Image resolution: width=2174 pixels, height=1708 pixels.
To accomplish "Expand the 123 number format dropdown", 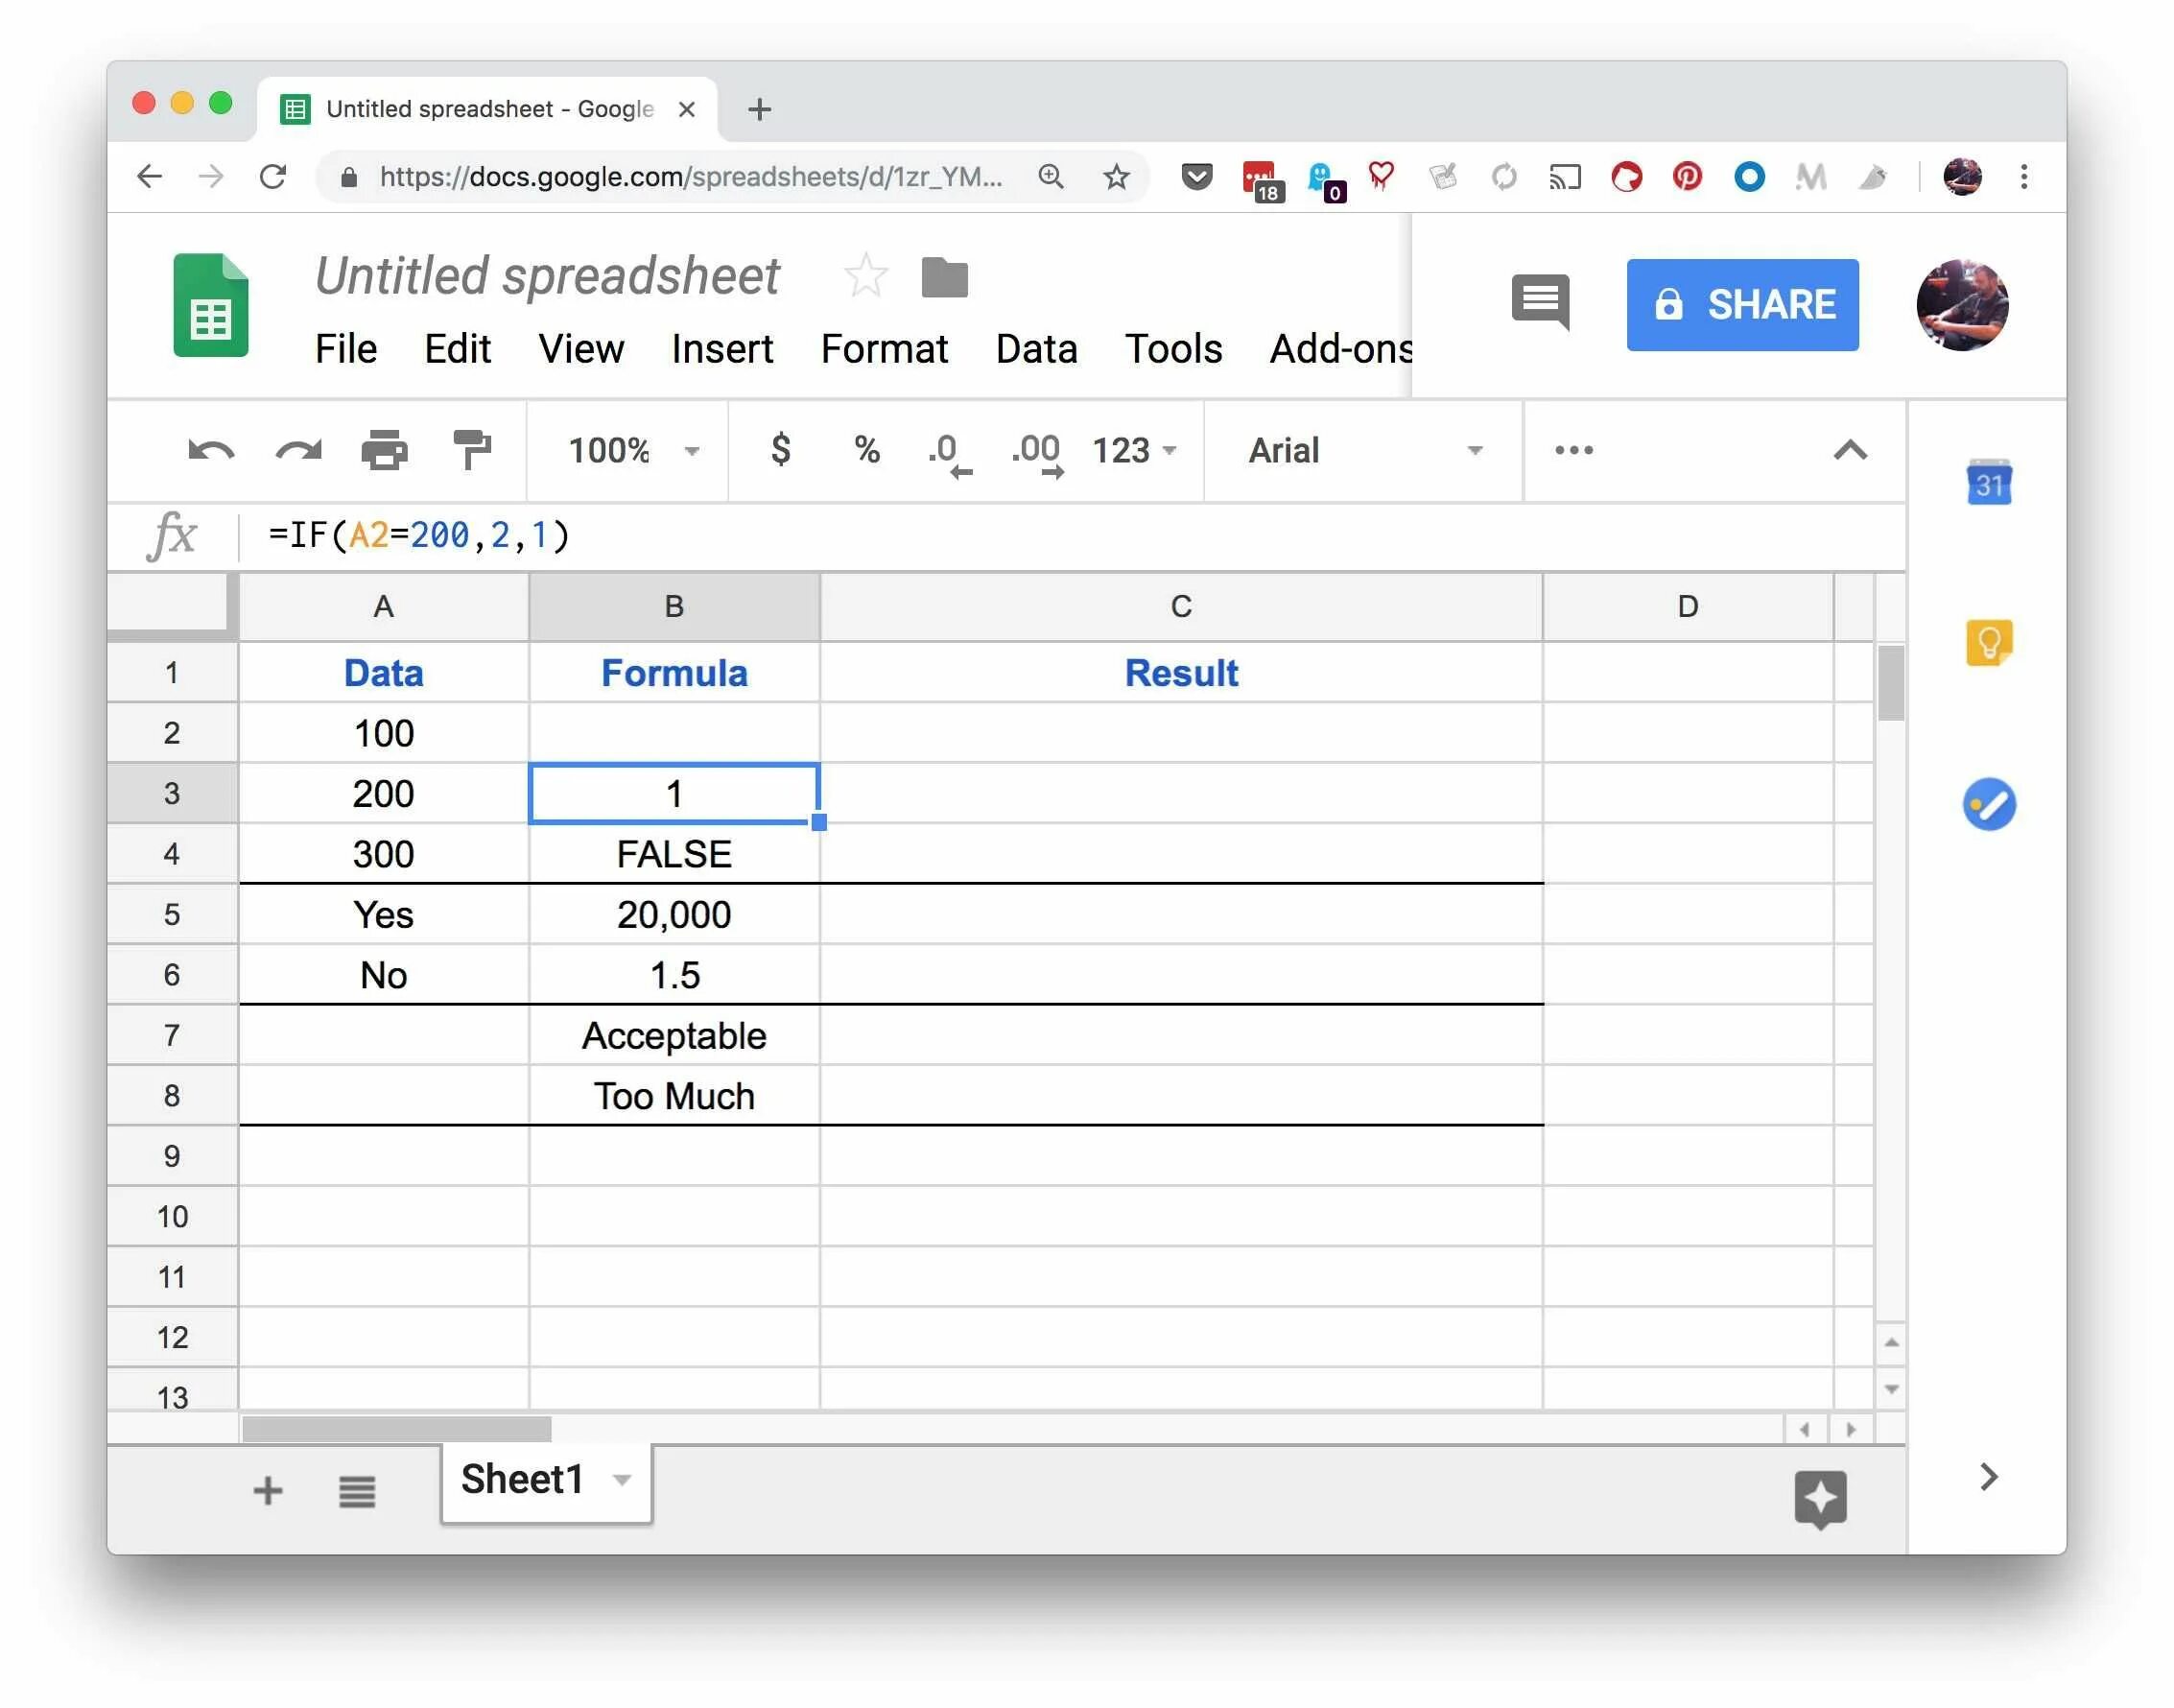I will coord(1133,451).
